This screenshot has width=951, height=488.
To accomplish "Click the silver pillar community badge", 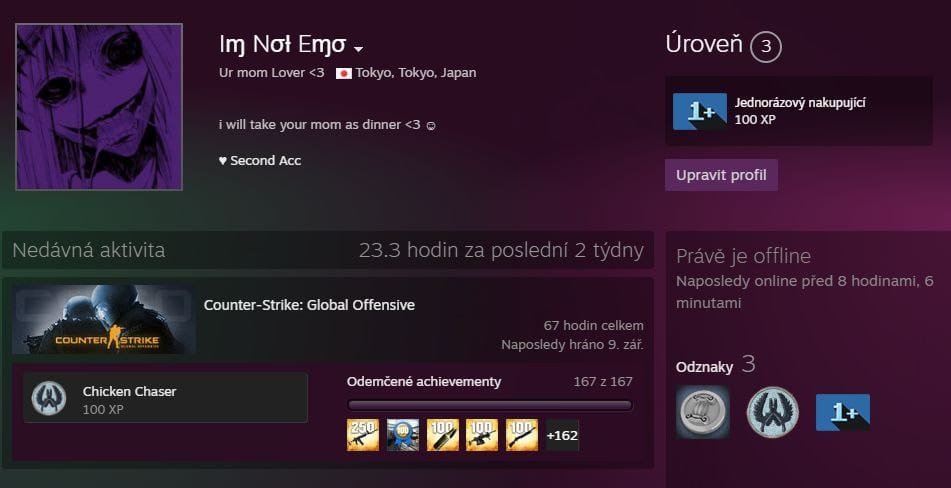I will (703, 412).
